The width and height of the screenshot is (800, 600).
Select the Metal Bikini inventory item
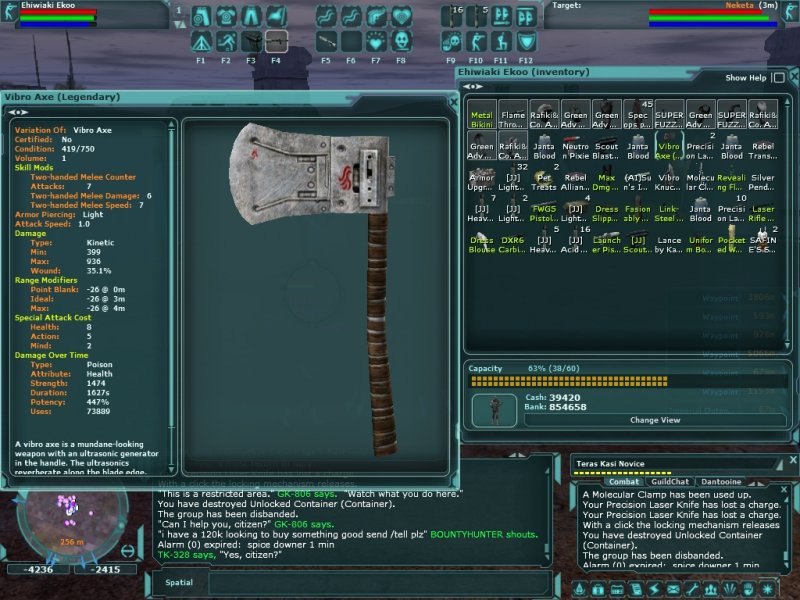(x=482, y=114)
